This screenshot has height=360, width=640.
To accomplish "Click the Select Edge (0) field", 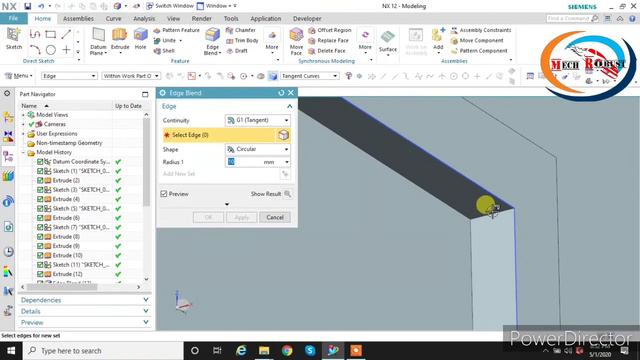I will click(219, 135).
